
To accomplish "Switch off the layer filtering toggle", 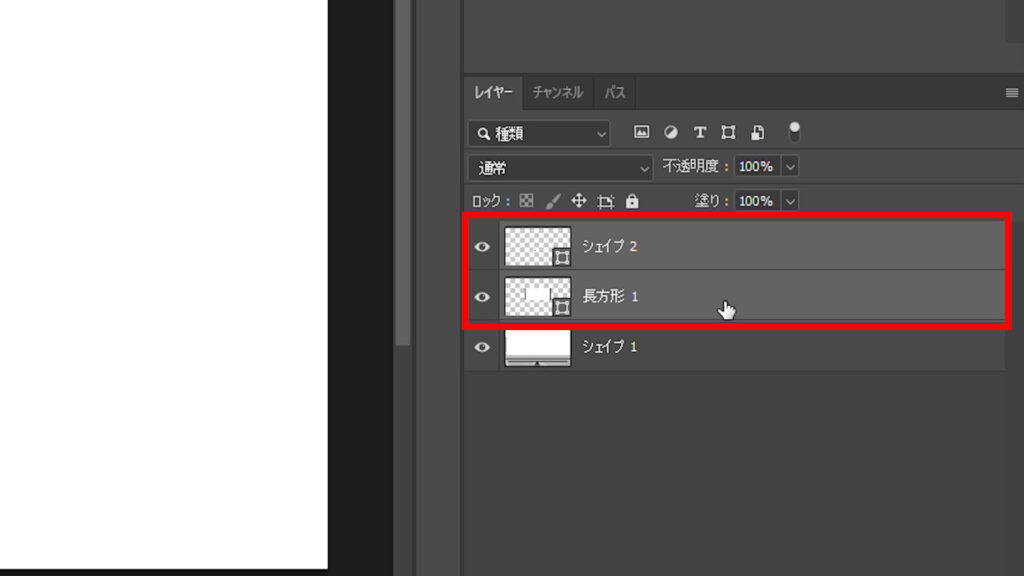I will (793, 131).
